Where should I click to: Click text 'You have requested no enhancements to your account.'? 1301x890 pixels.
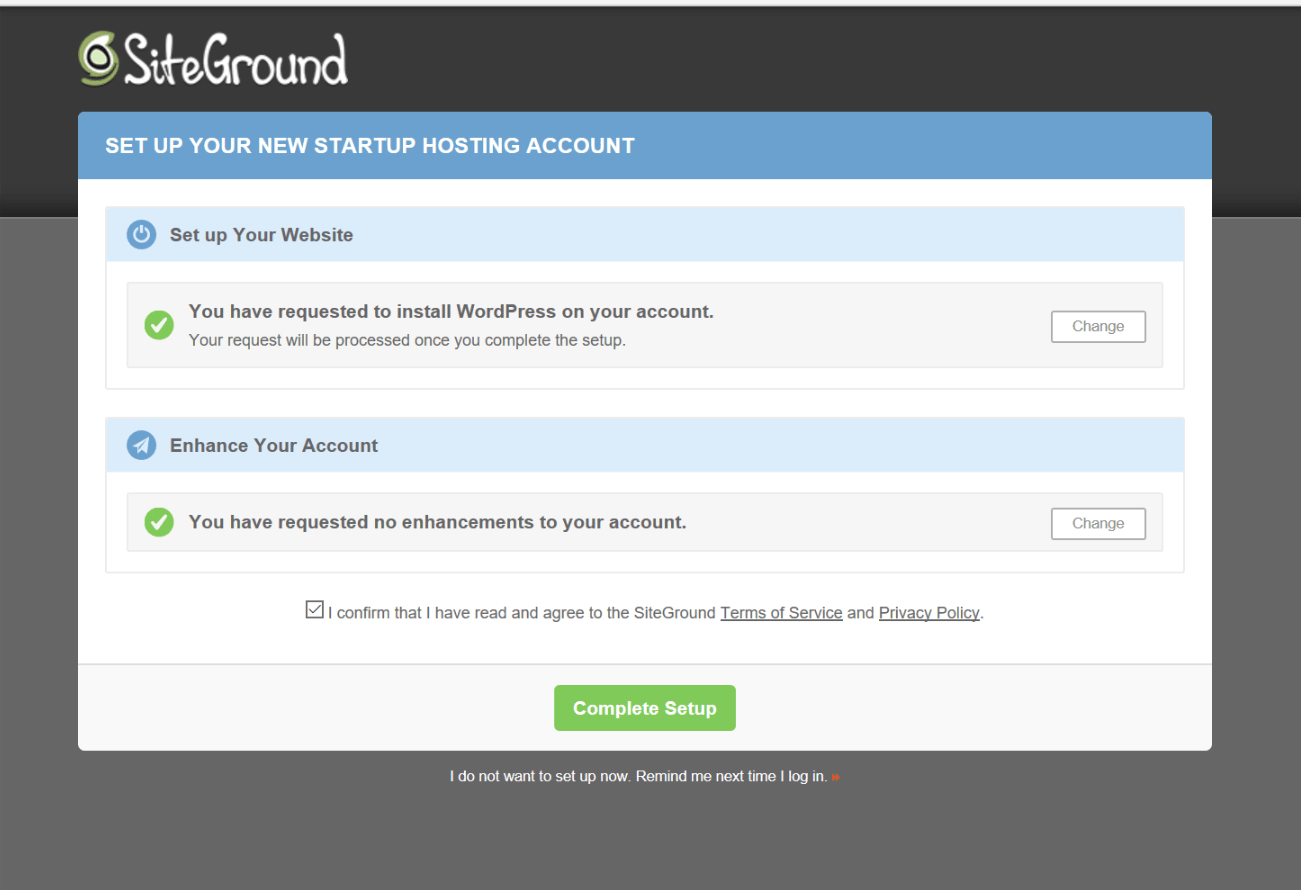tap(437, 522)
